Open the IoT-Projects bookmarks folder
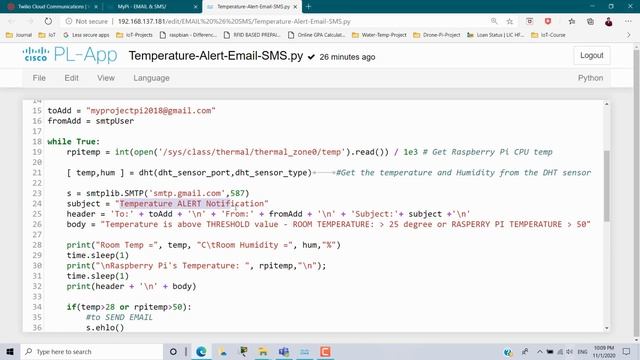The width and height of the screenshot is (640, 360). point(134,35)
